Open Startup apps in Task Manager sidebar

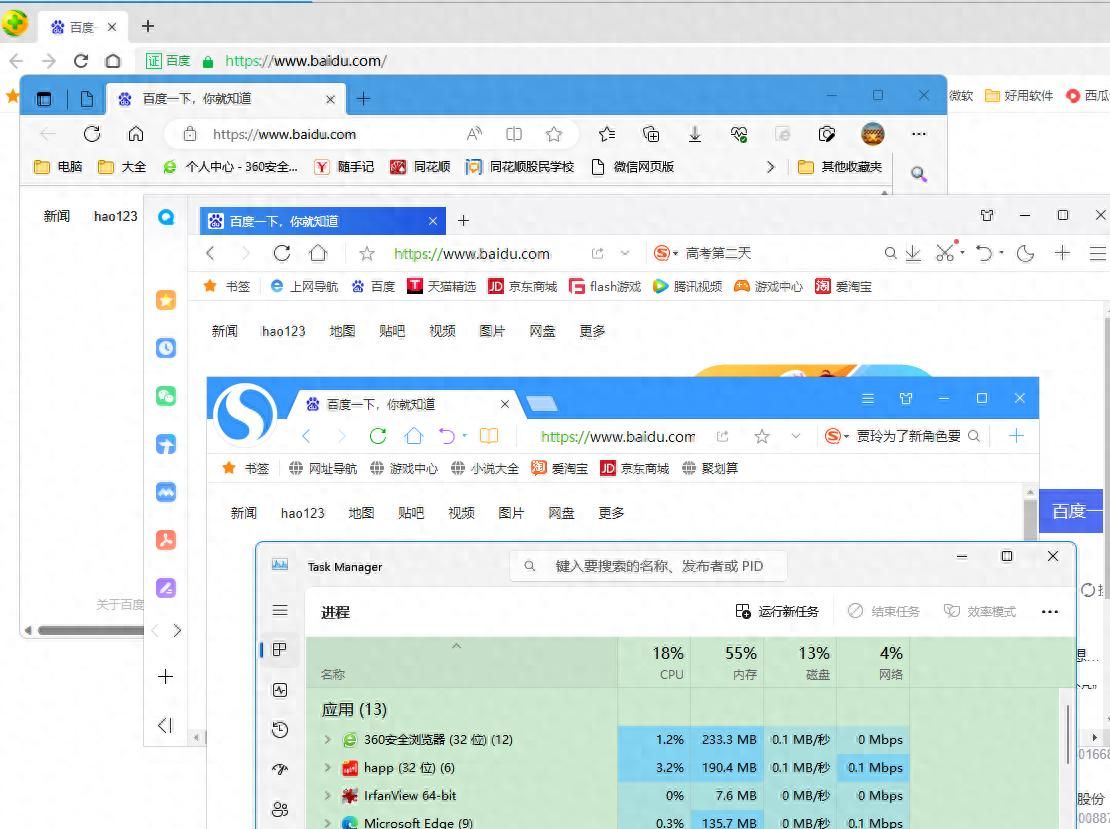point(280,769)
